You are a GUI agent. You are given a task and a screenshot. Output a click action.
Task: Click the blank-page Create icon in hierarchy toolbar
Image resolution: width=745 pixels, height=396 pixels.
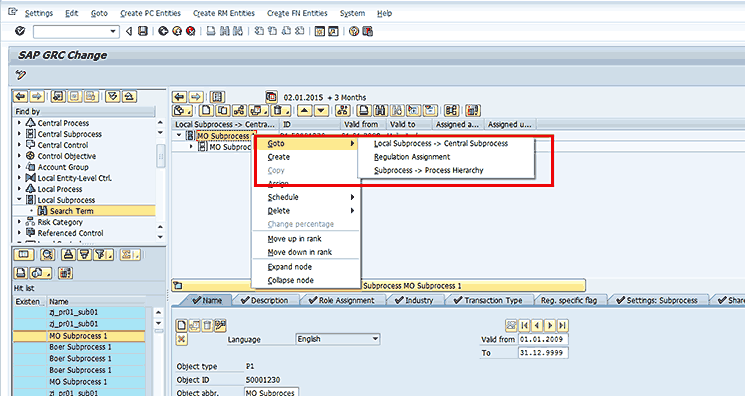pos(206,111)
